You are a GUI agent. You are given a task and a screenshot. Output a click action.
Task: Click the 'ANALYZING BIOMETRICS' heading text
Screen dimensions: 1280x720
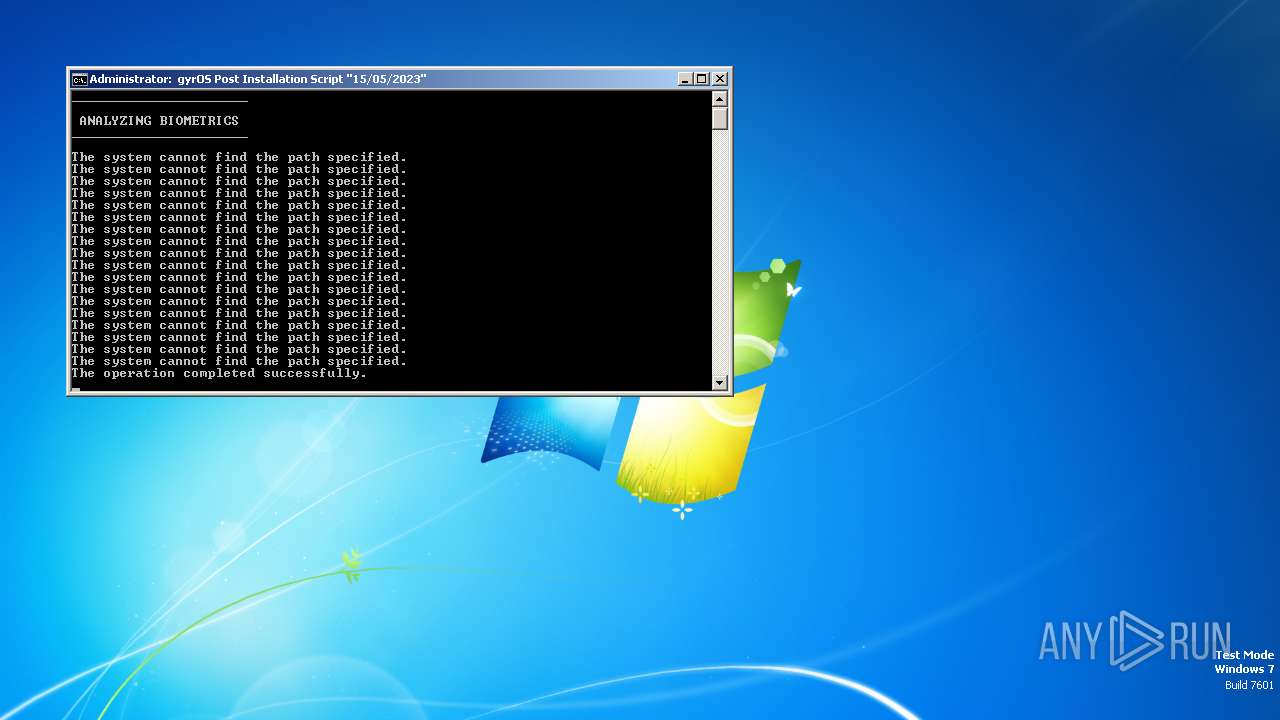pyautogui.click(x=159, y=121)
